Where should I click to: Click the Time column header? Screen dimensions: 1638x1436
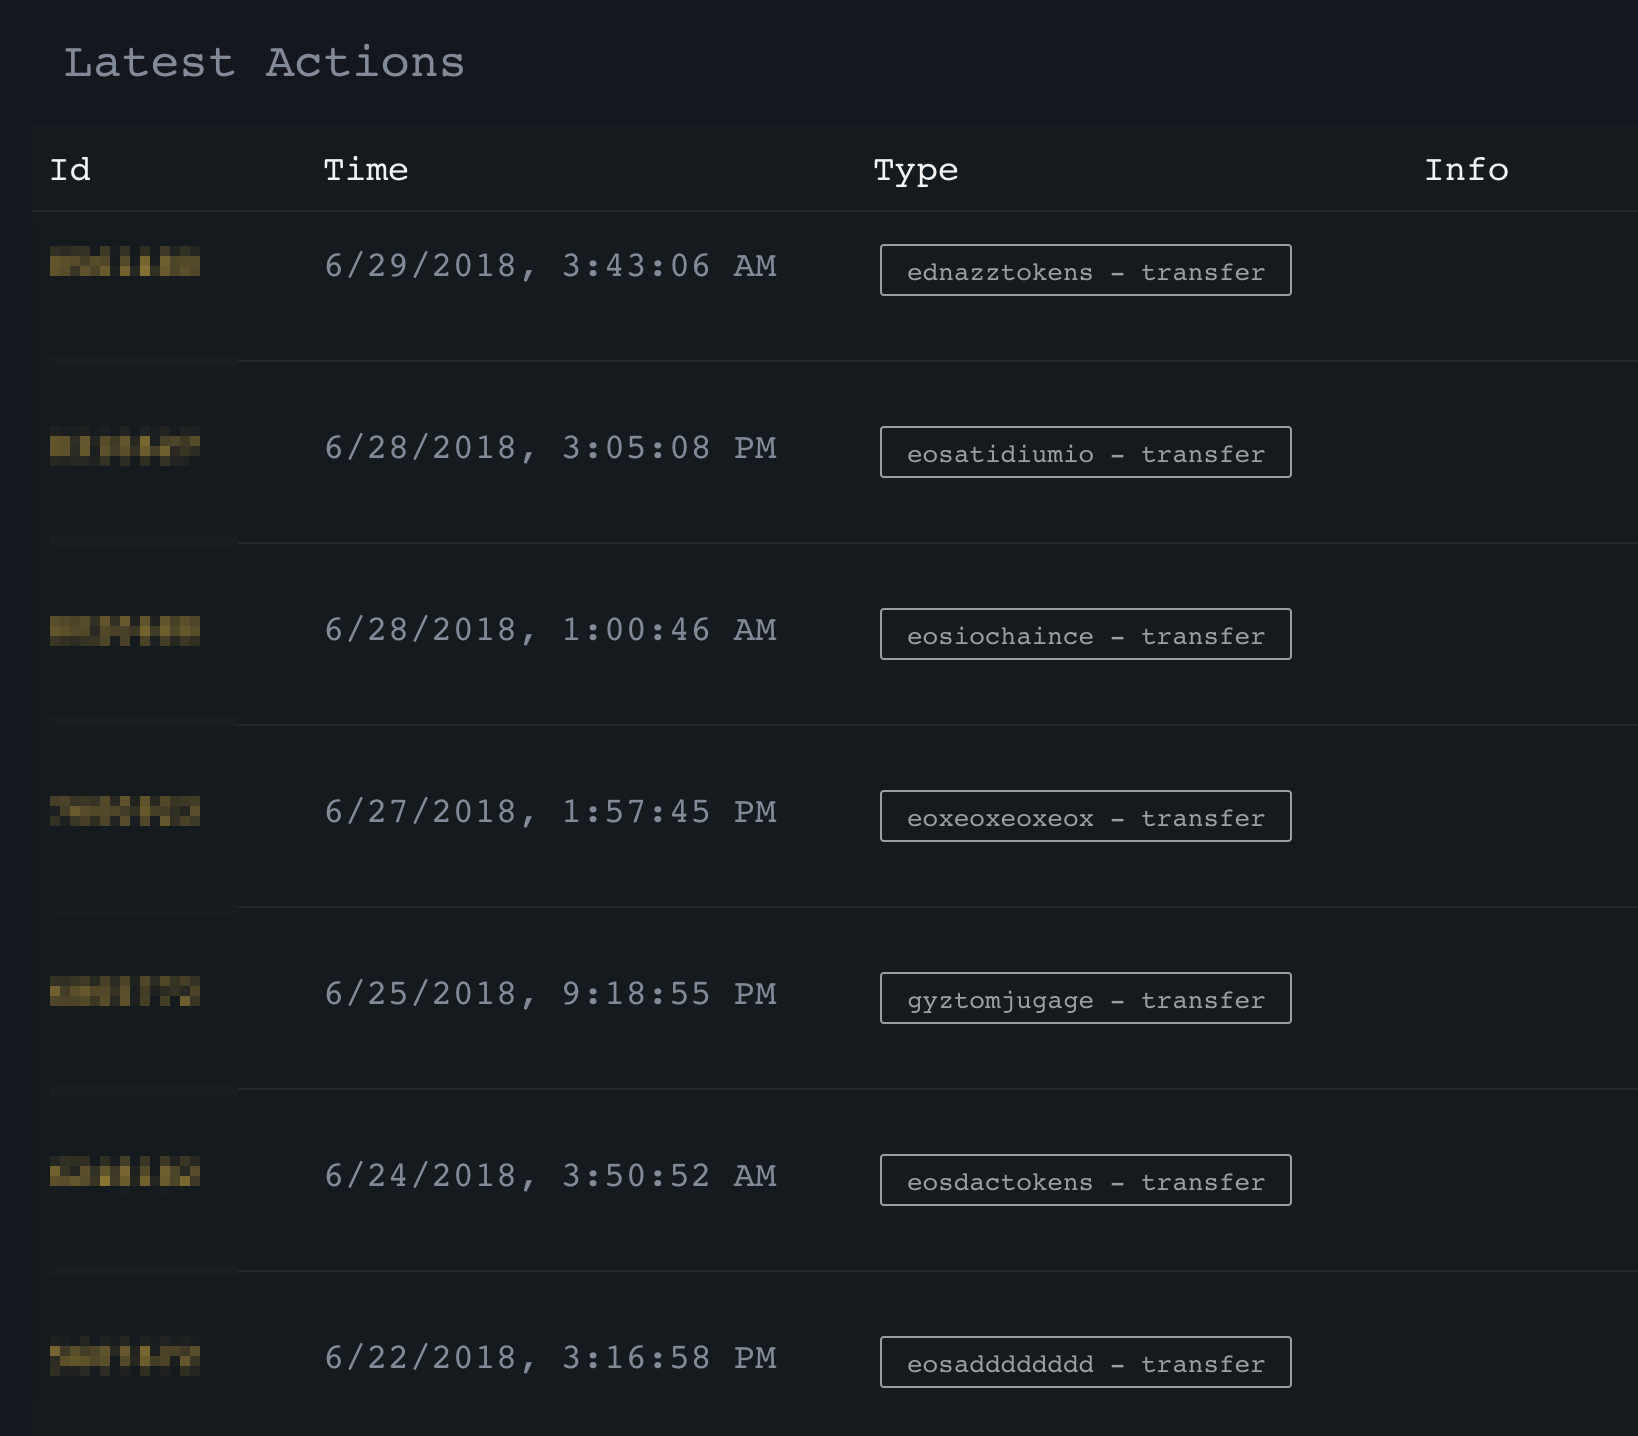366,169
